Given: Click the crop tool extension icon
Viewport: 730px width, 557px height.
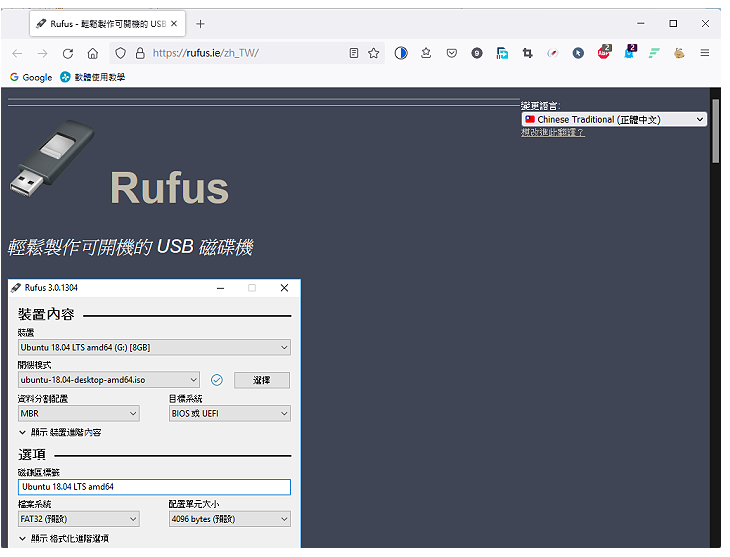Looking at the screenshot, I should (527, 54).
